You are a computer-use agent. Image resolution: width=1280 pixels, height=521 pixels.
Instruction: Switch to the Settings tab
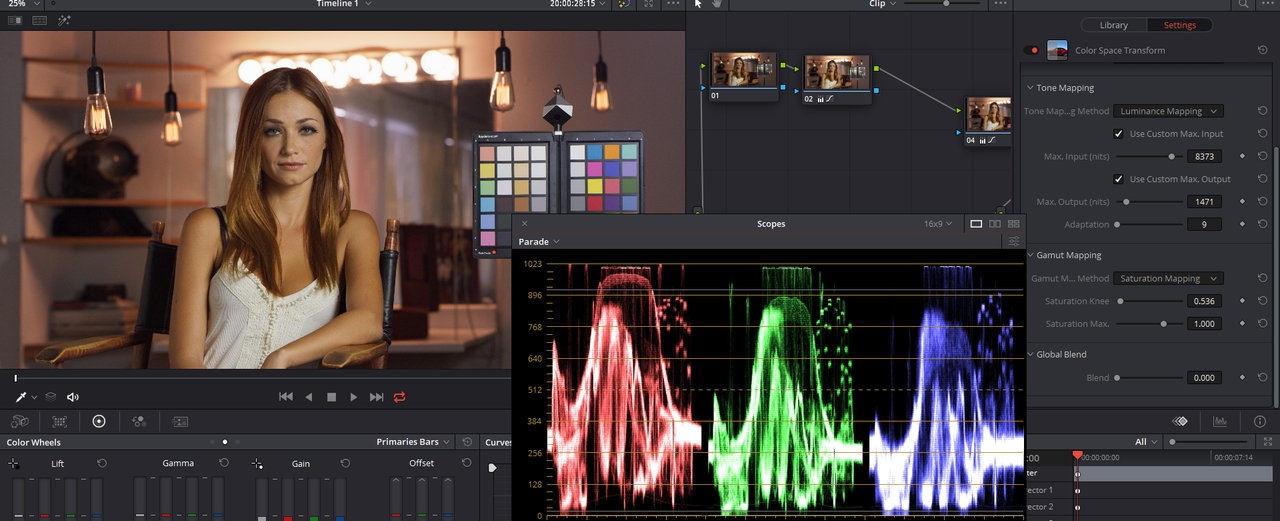coord(1180,25)
